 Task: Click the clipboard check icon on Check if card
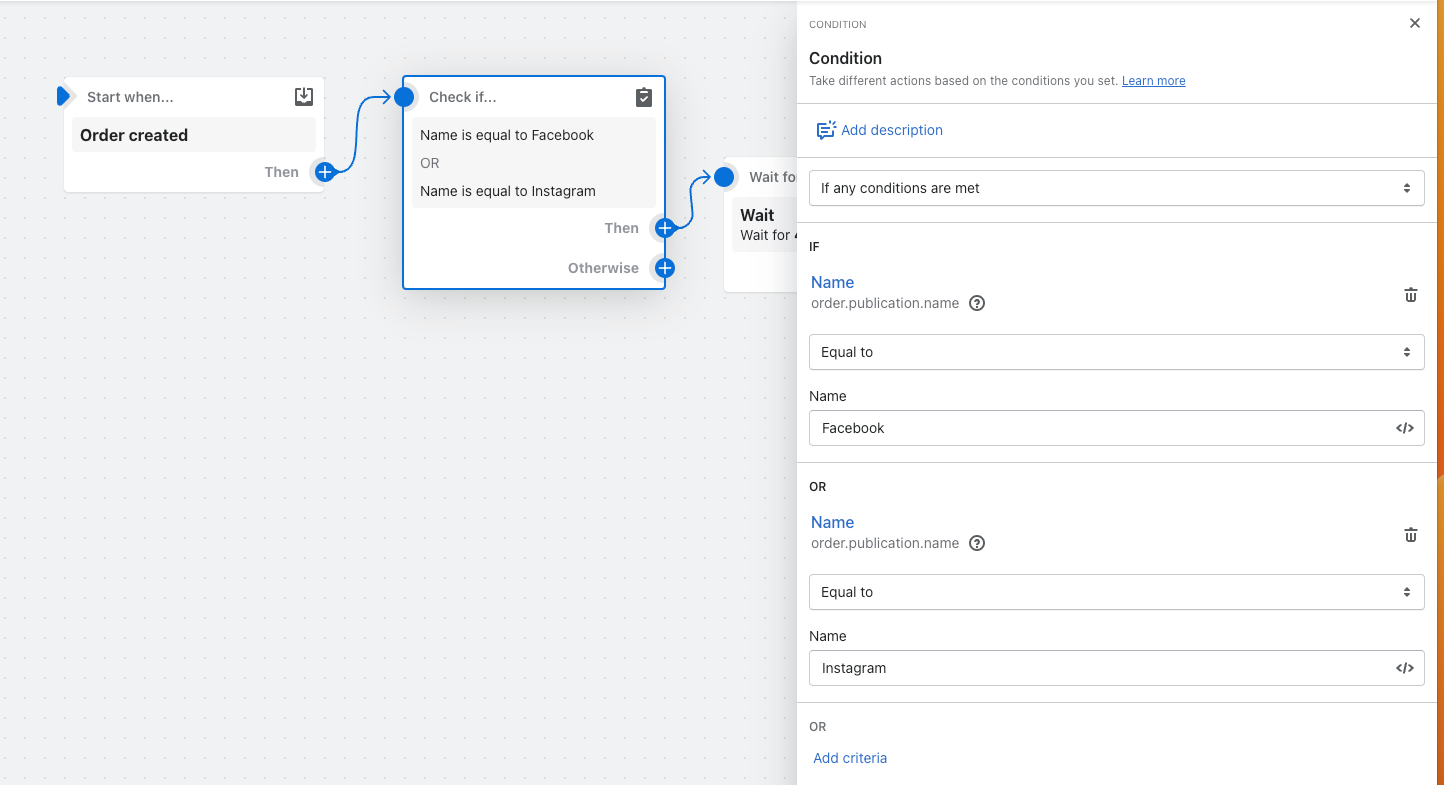pyautogui.click(x=644, y=97)
